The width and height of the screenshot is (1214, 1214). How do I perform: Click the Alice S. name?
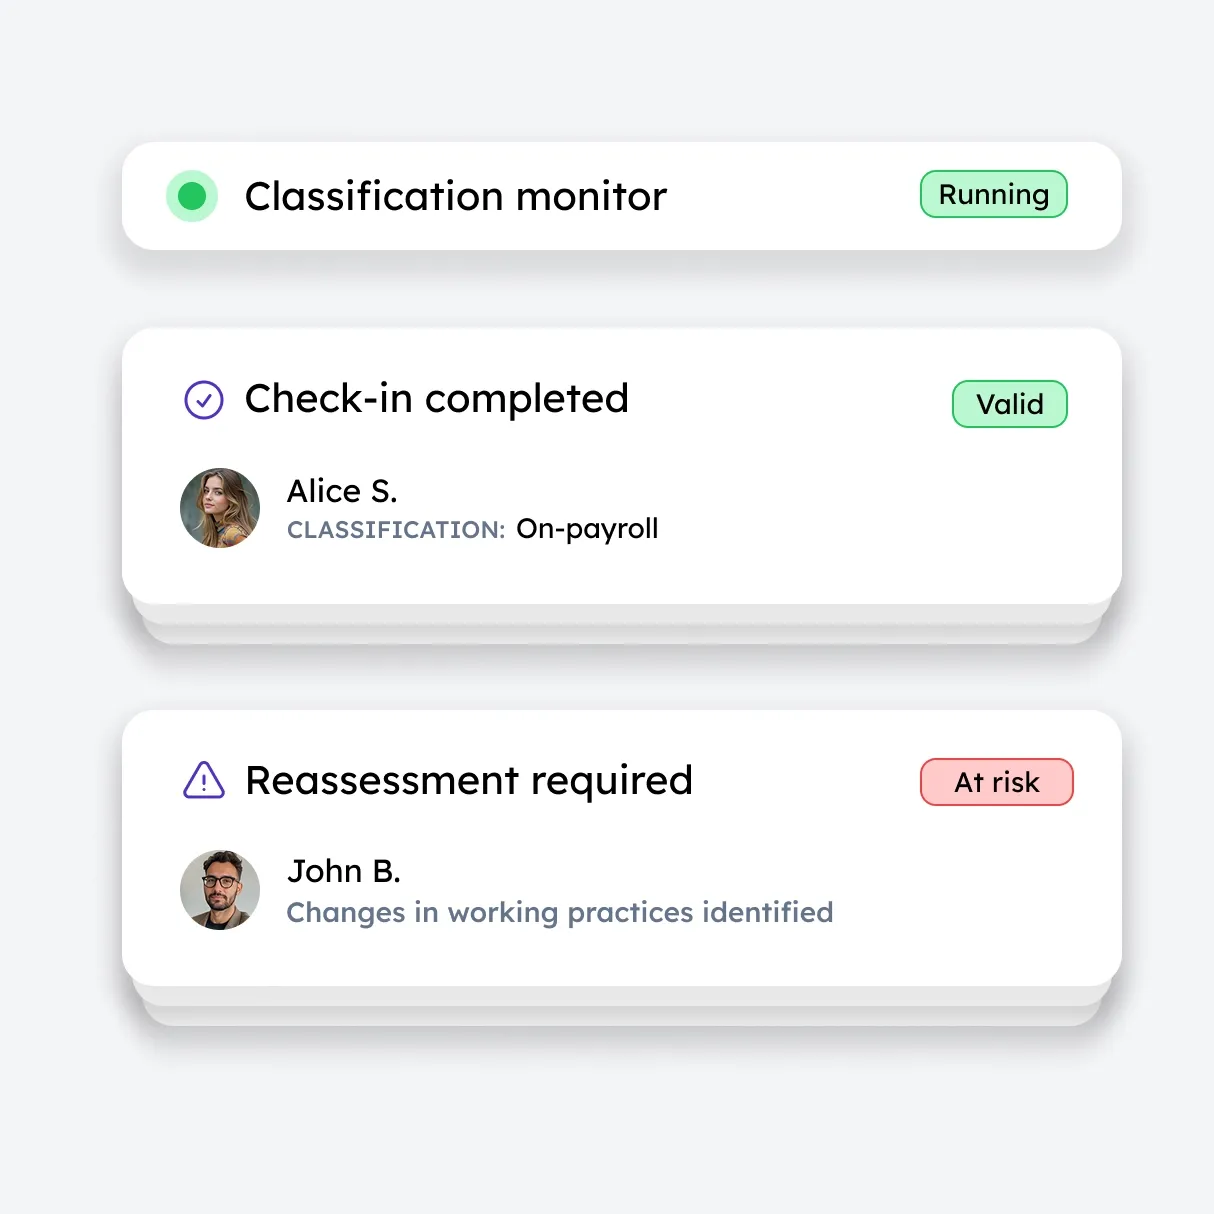coord(342,491)
